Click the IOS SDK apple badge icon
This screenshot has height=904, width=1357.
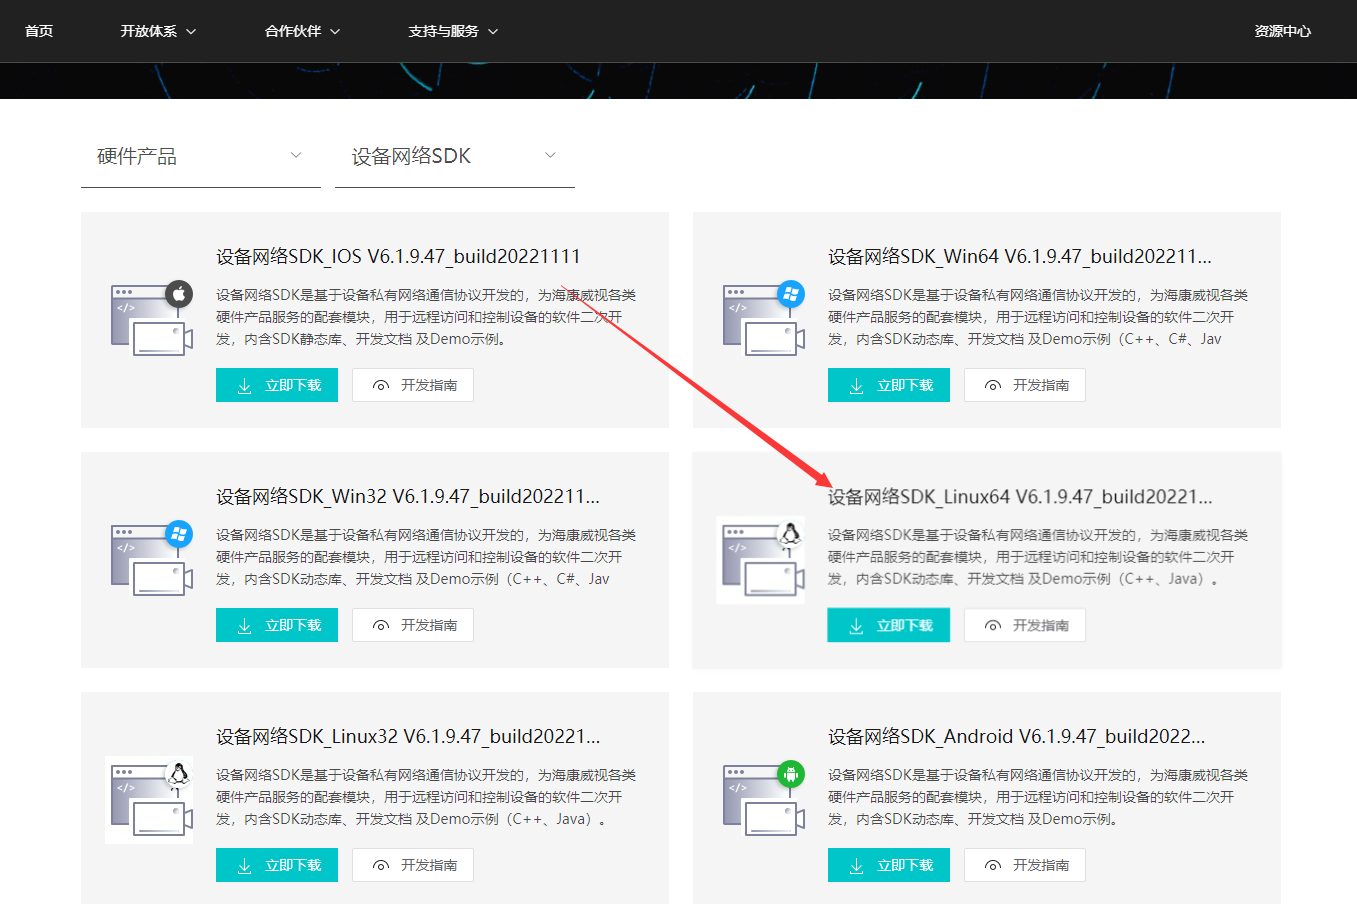coord(179,294)
